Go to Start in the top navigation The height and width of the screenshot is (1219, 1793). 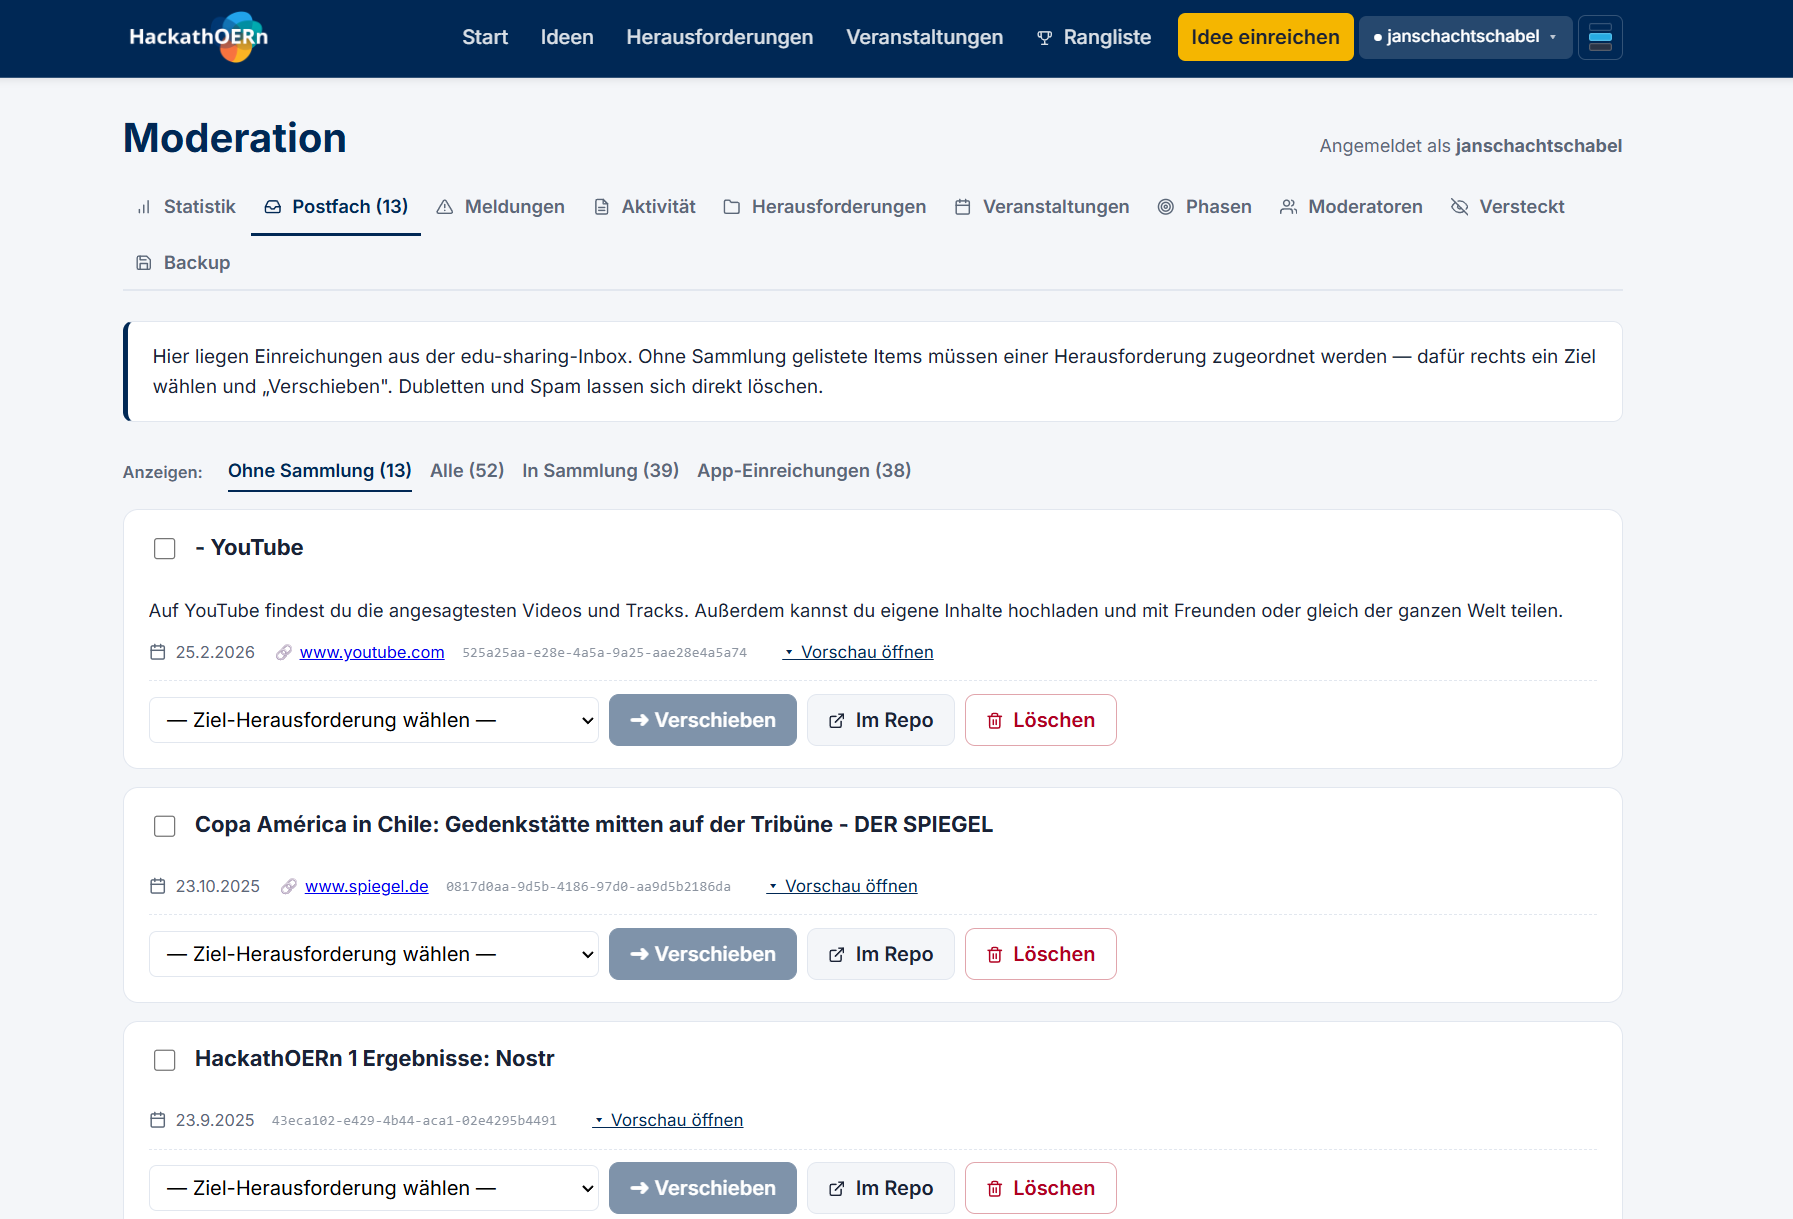click(x=485, y=37)
